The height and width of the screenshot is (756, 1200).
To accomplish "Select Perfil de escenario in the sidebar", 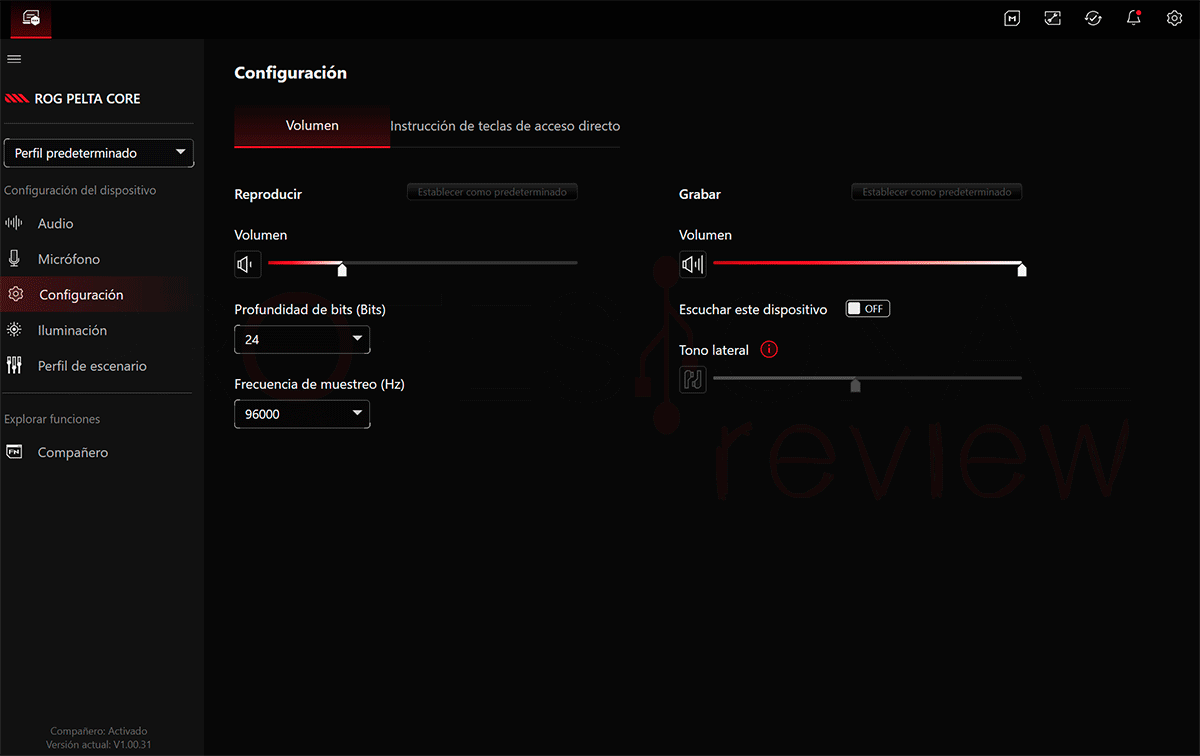I will pos(92,366).
